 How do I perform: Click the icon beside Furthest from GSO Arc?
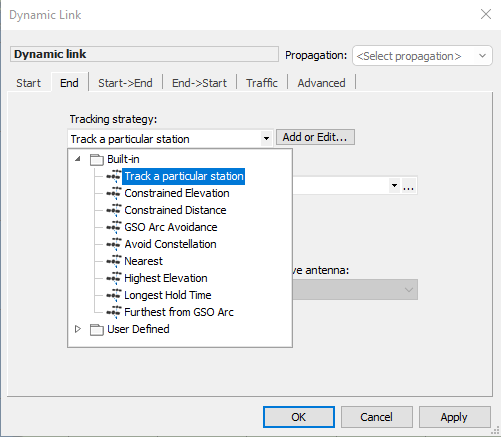click(114, 312)
